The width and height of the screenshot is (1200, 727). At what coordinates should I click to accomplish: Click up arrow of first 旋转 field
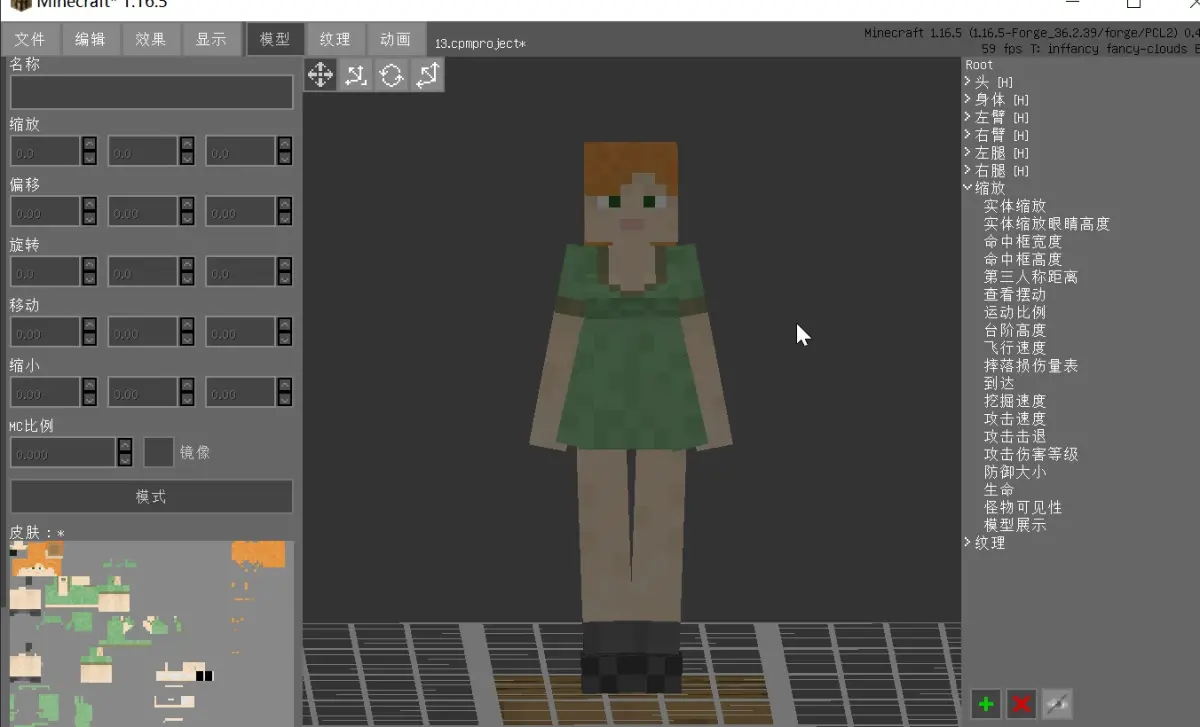click(x=90, y=264)
